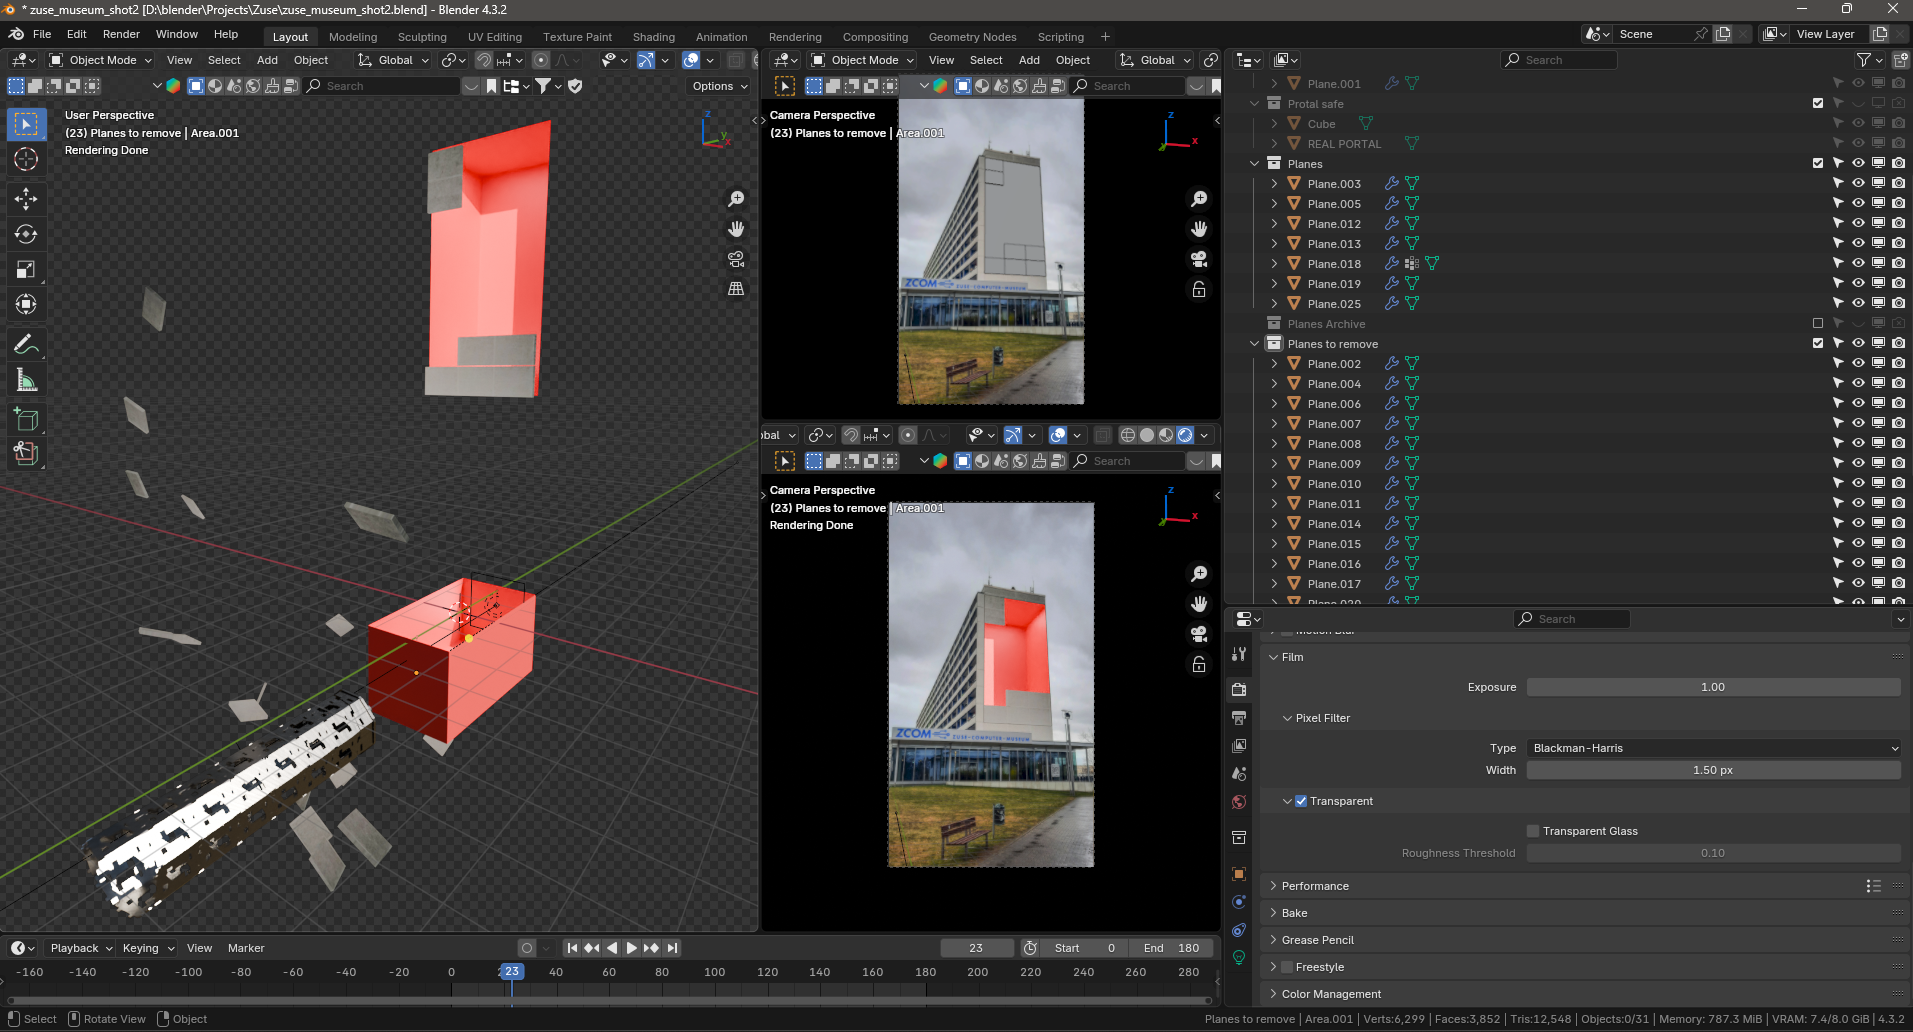
Task: Expand the Performance panel
Action: pyautogui.click(x=1315, y=886)
